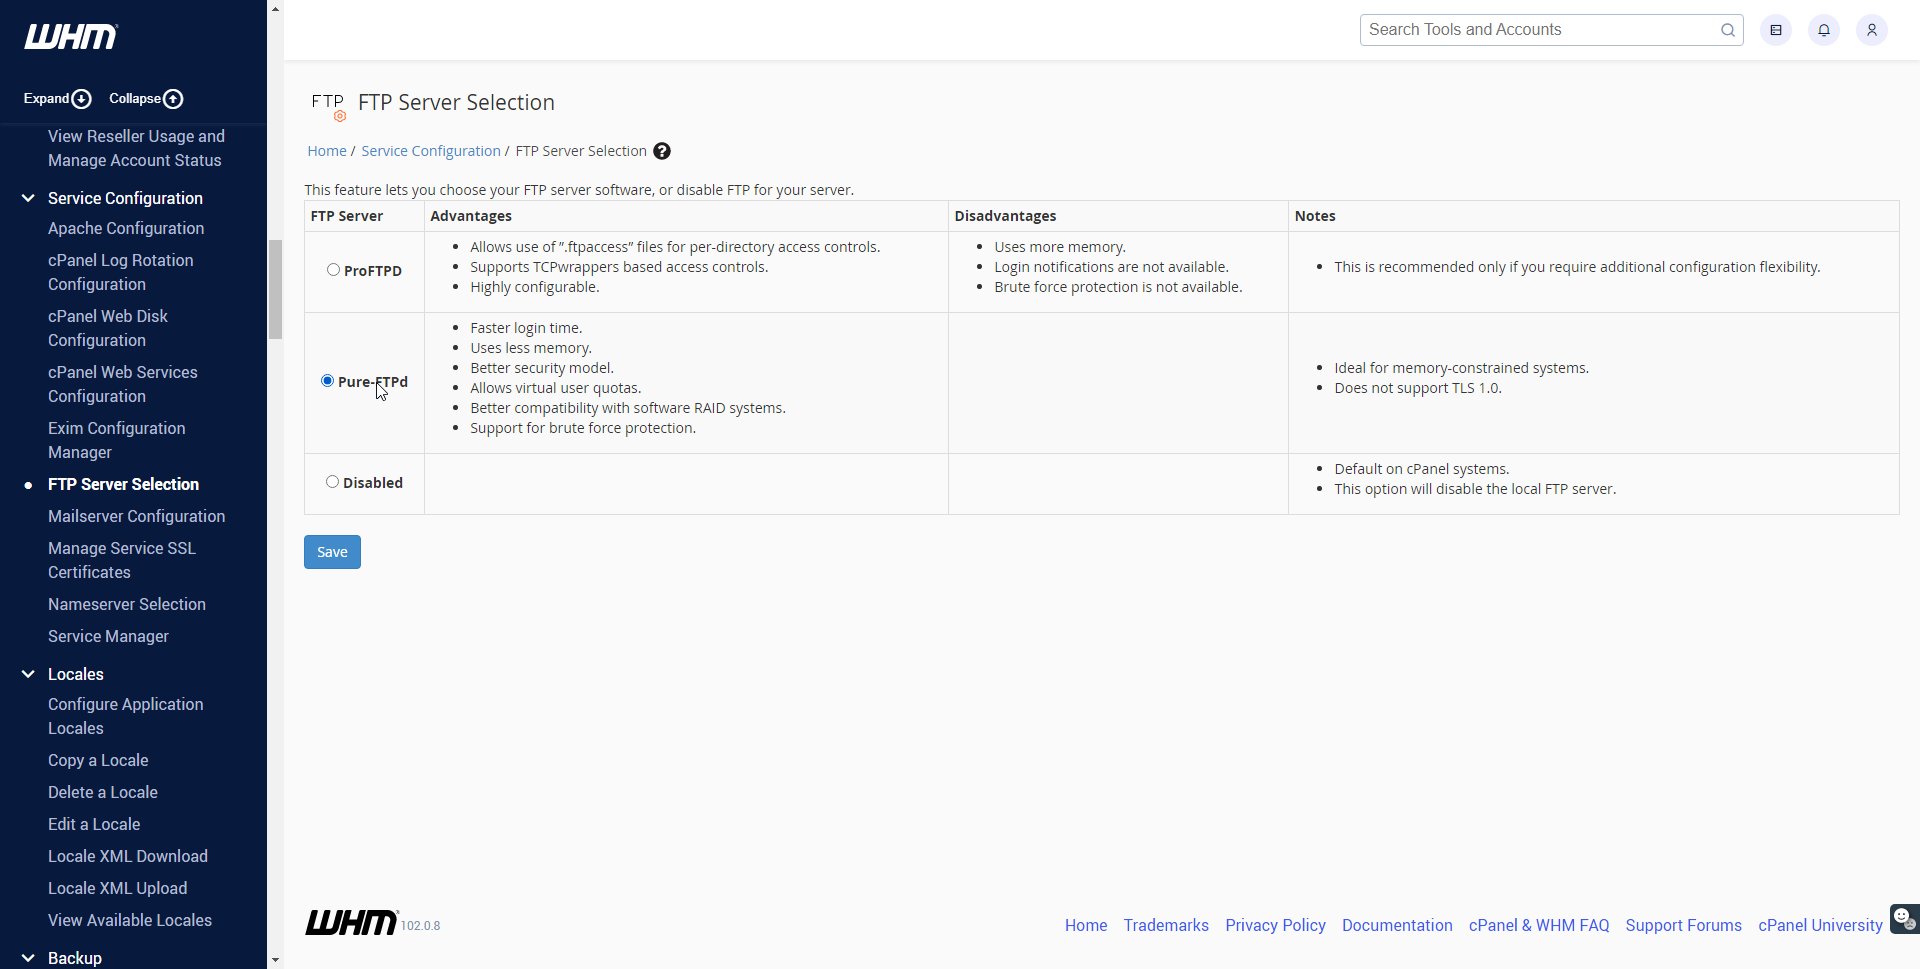1920x969 pixels.
Task: Open Mailserver Configuration in sidebar
Action: coord(136,516)
